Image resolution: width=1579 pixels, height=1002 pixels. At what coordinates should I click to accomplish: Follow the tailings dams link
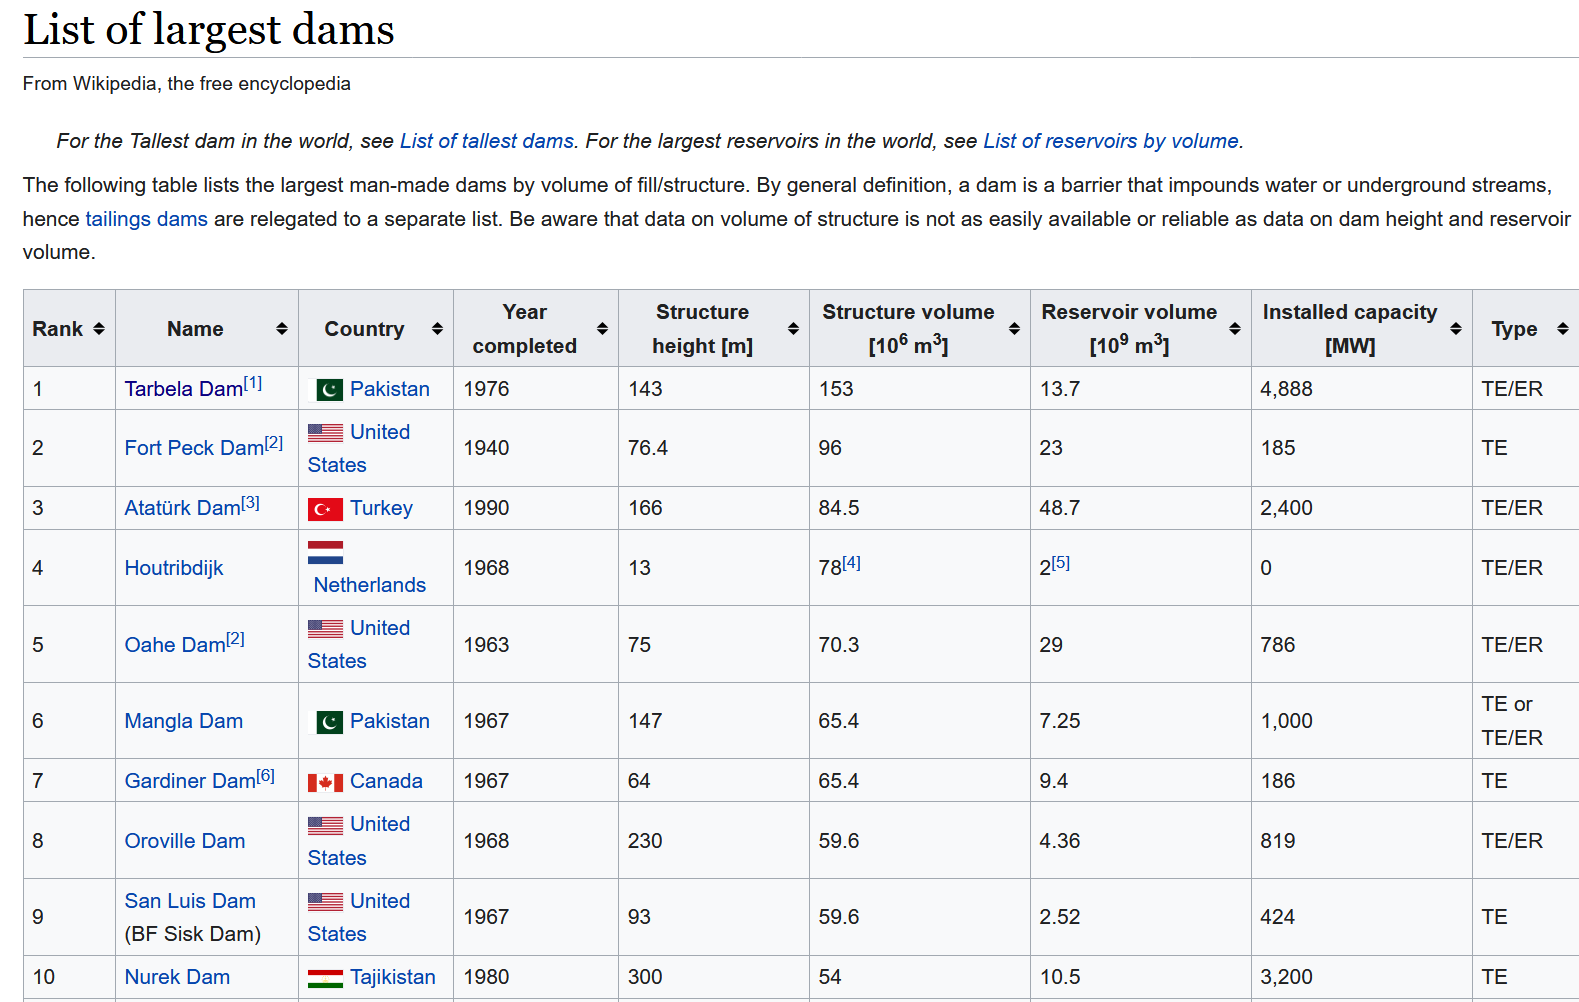coord(146,219)
